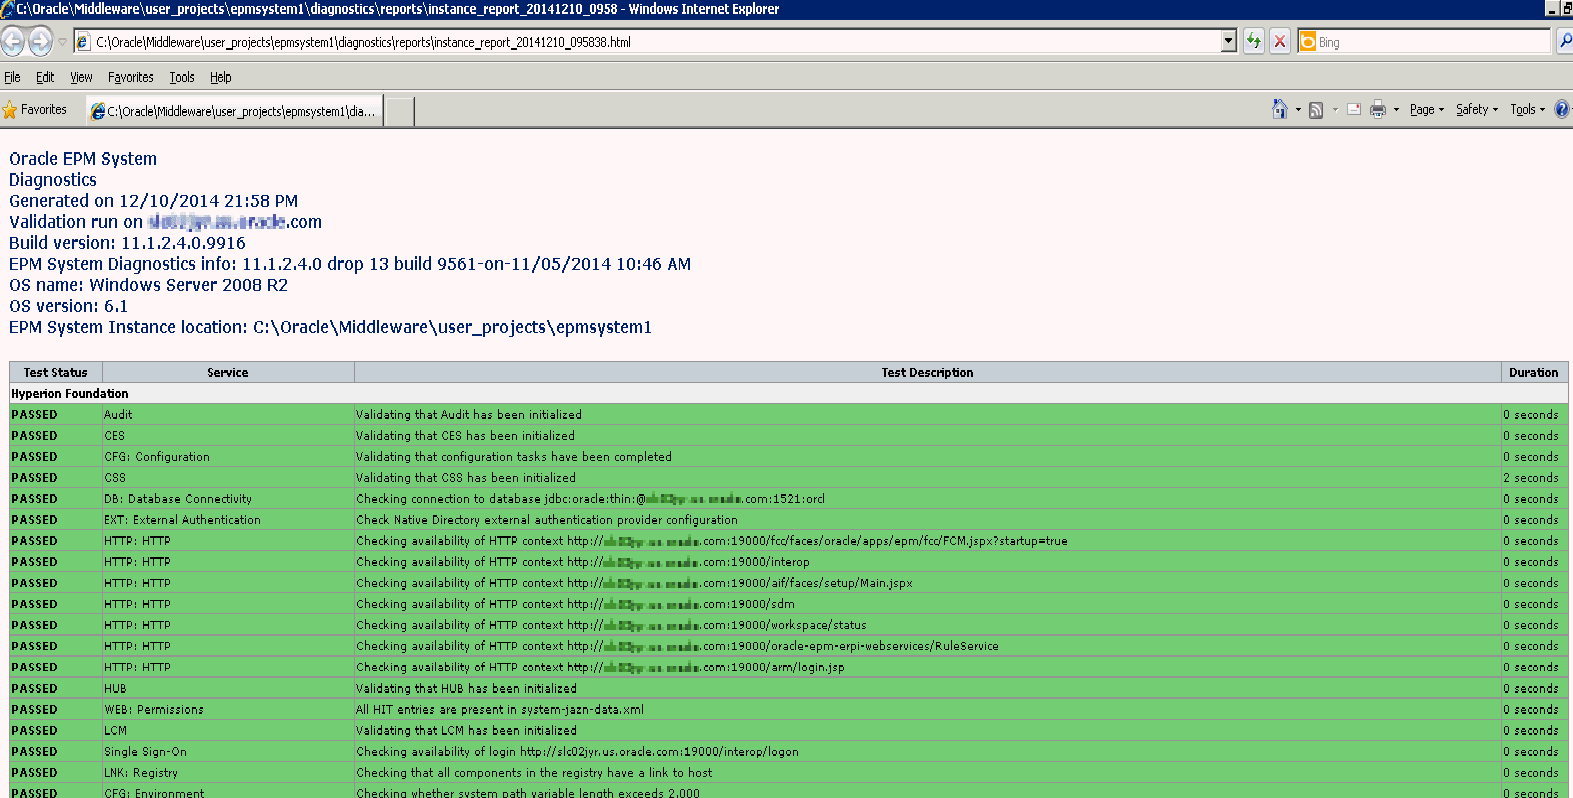Viewport: 1573px width, 798px height.
Task: Go back with the Back arrow button
Action: [13, 41]
